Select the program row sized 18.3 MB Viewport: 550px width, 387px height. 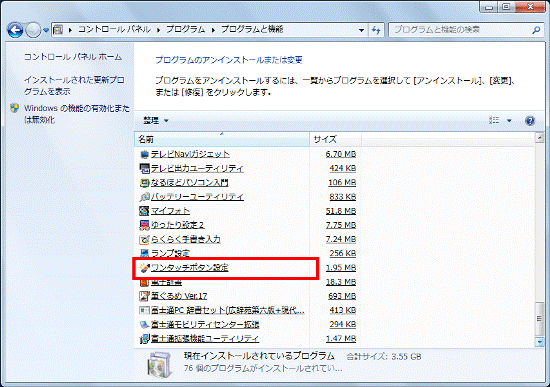point(248,282)
